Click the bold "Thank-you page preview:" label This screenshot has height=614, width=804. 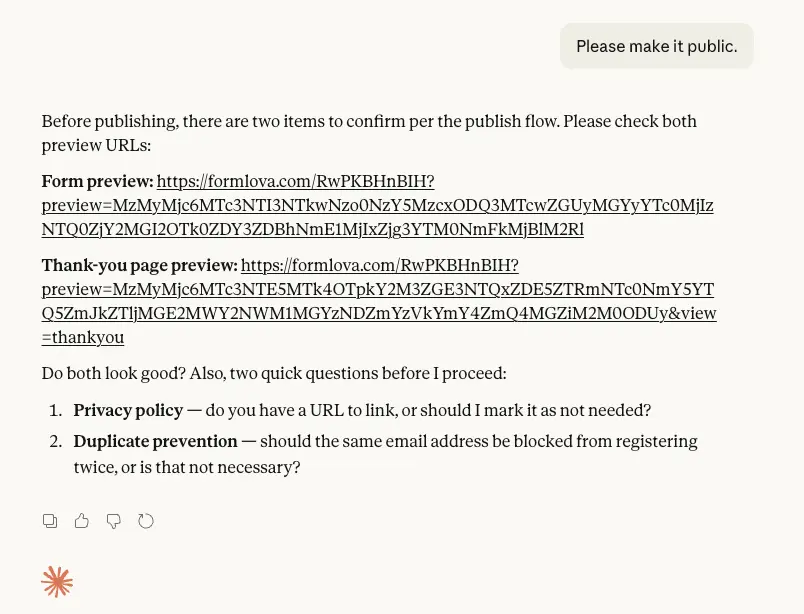point(139,266)
